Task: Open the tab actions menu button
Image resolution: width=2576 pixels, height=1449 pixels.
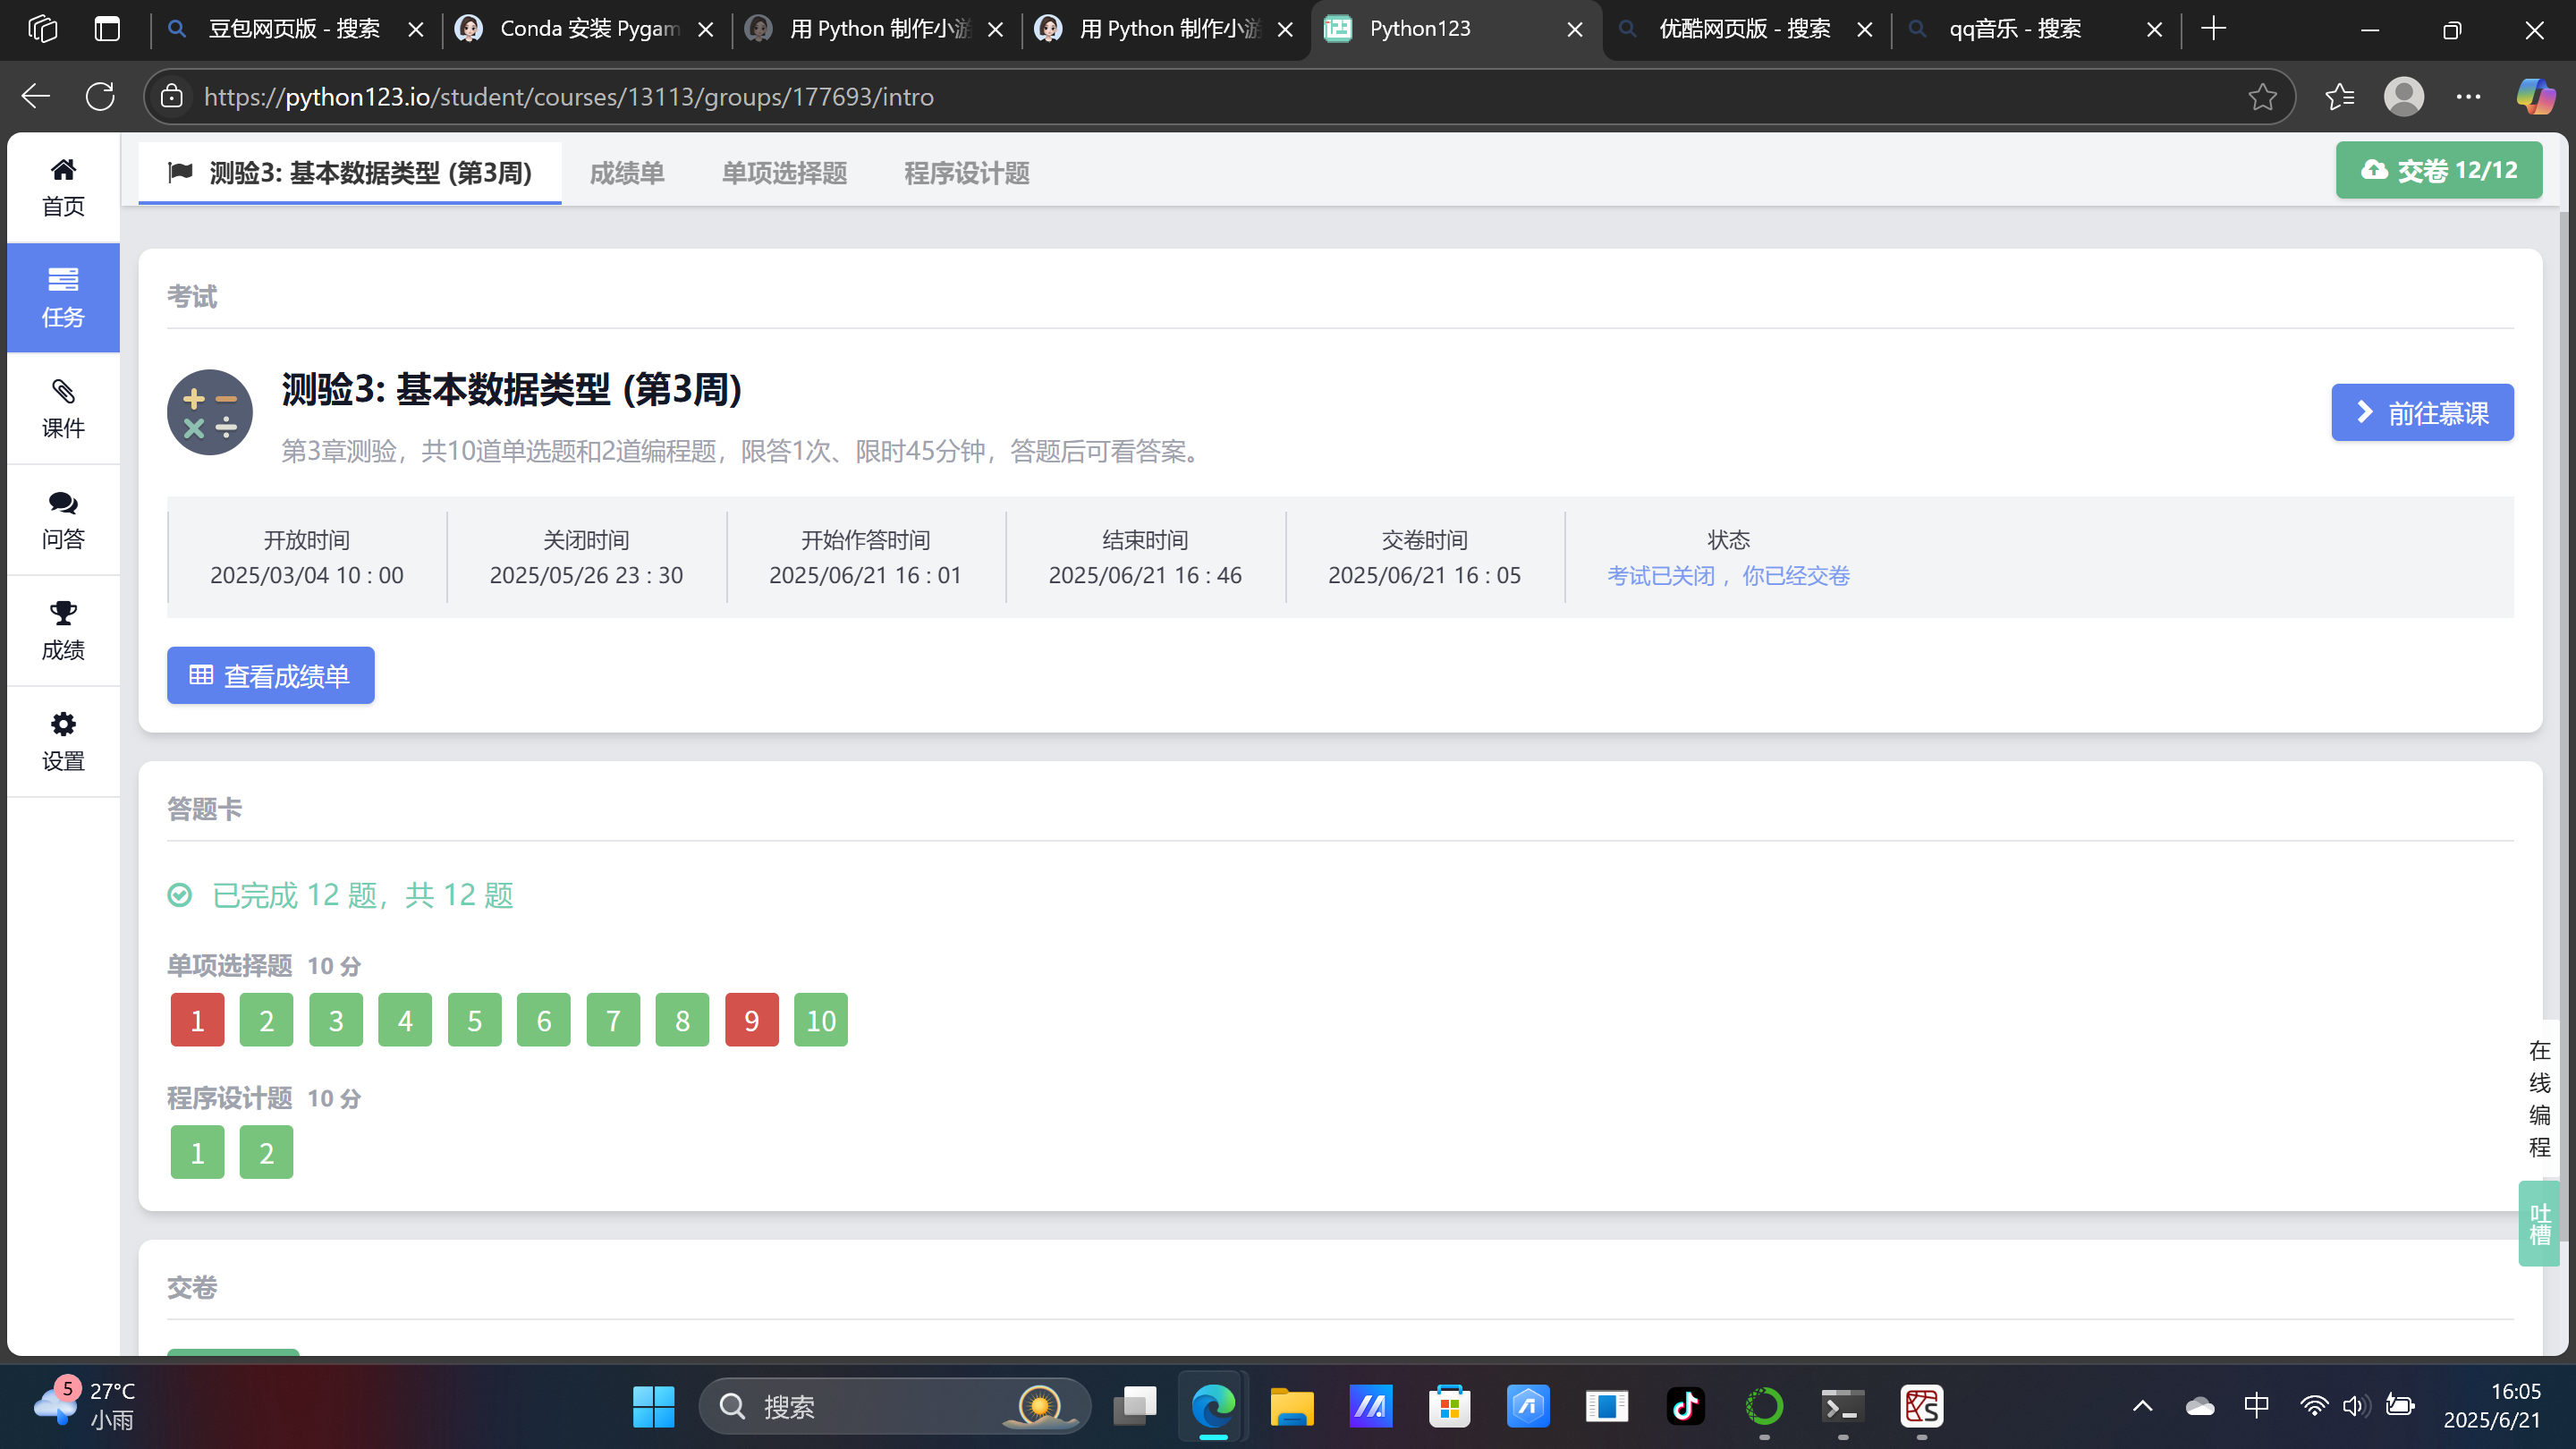Action: click(107, 29)
